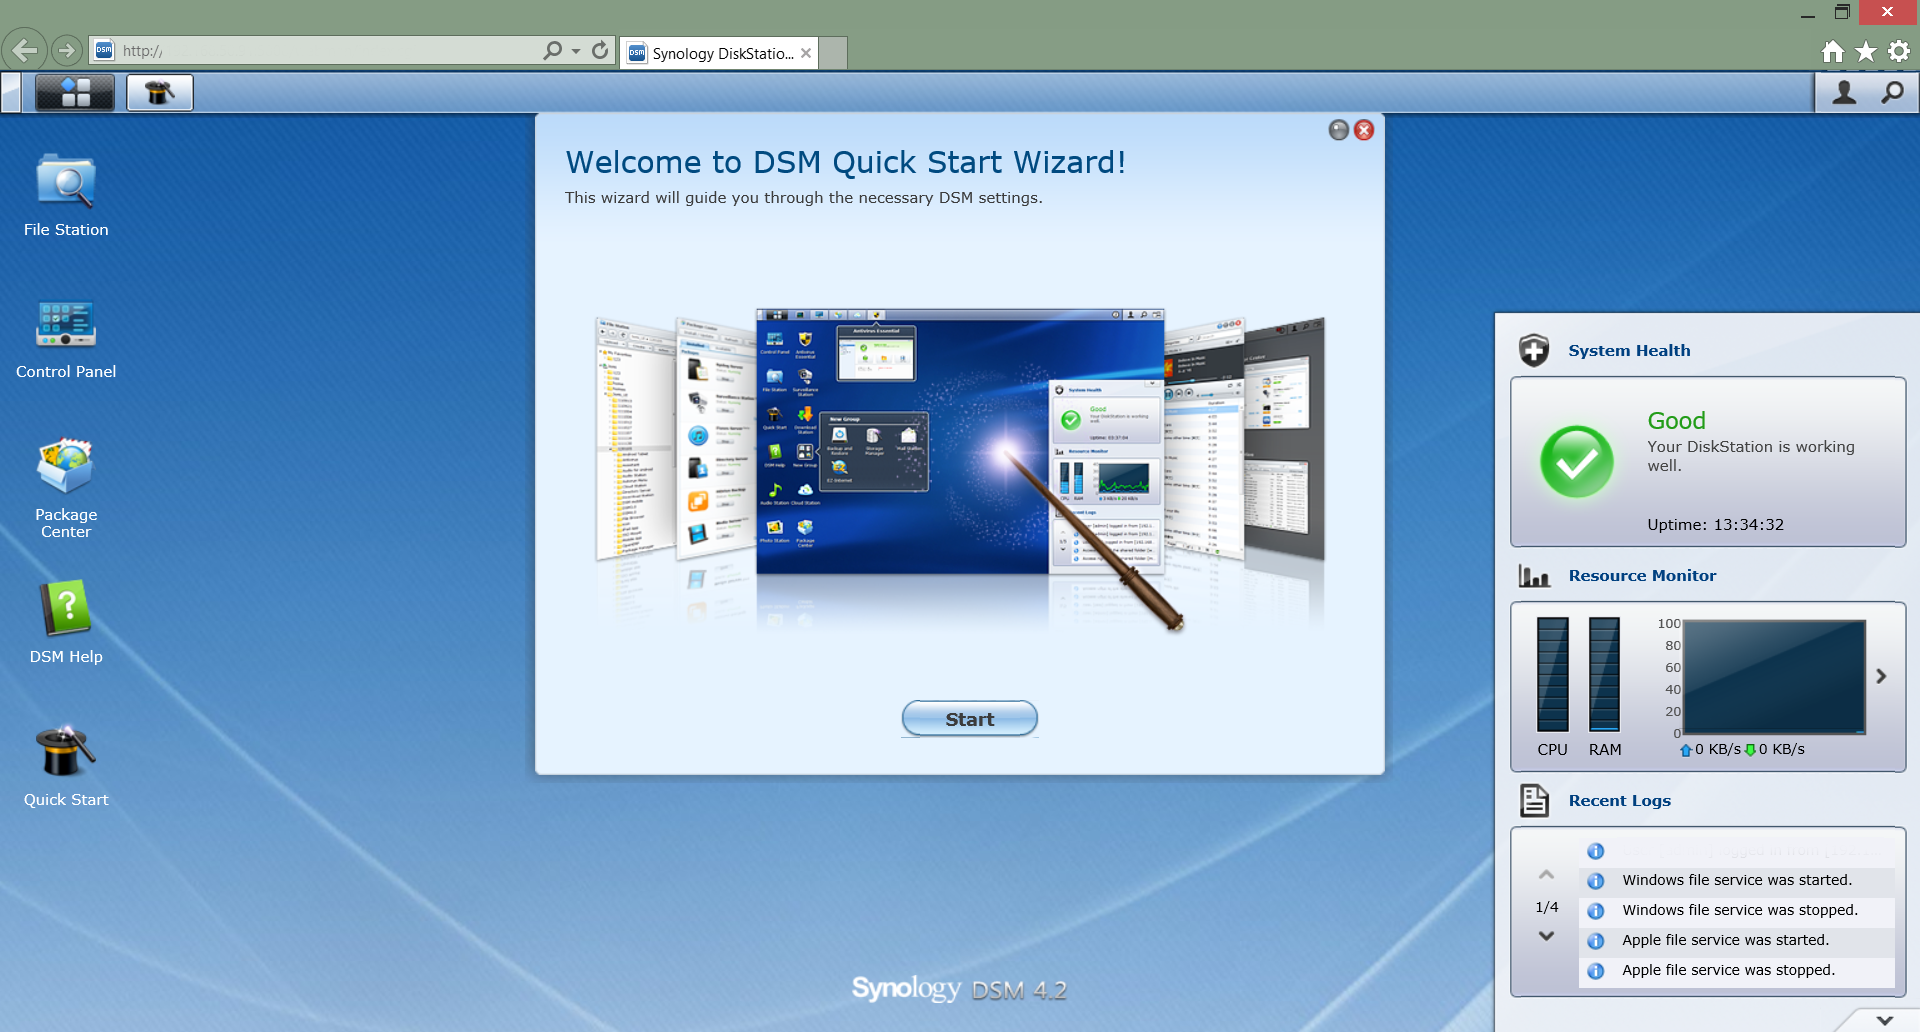Image resolution: width=1920 pixels, height=1032 pixels.
Task: Click the address bar magnifier search icon
Action: click(553, 50)
